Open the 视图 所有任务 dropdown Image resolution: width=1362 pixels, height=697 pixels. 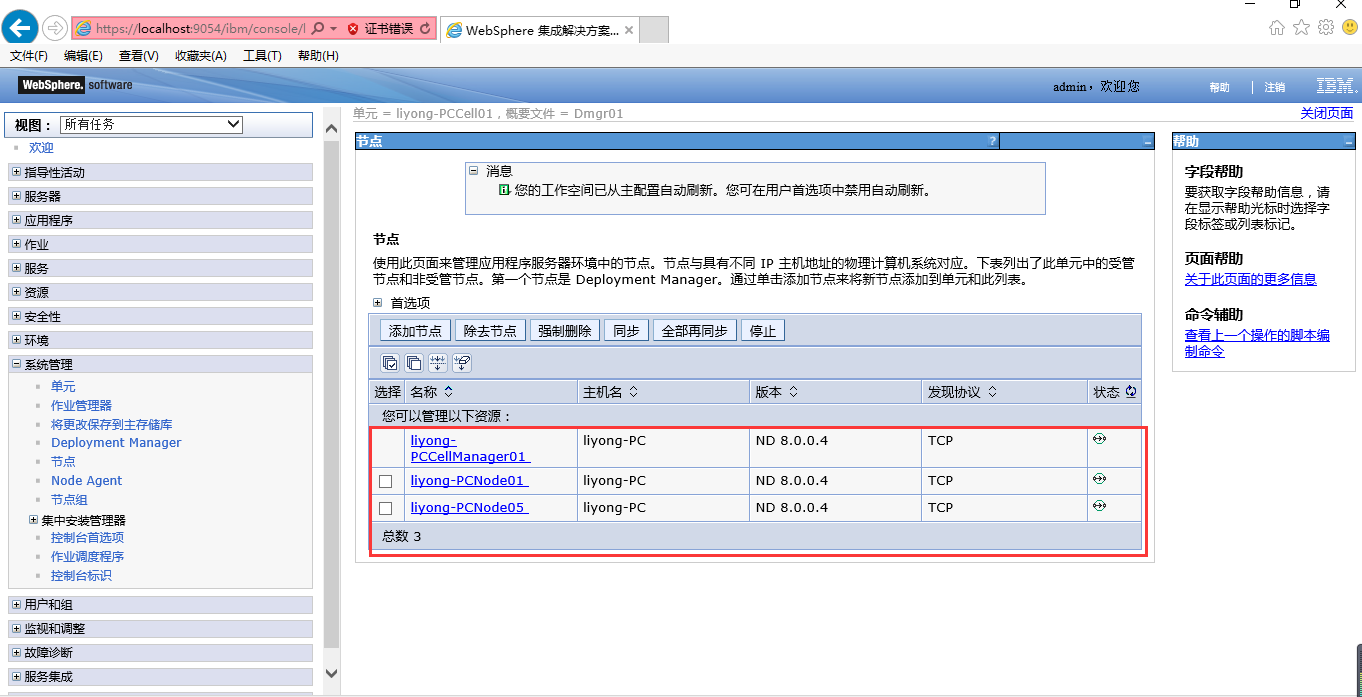[151, 124]
